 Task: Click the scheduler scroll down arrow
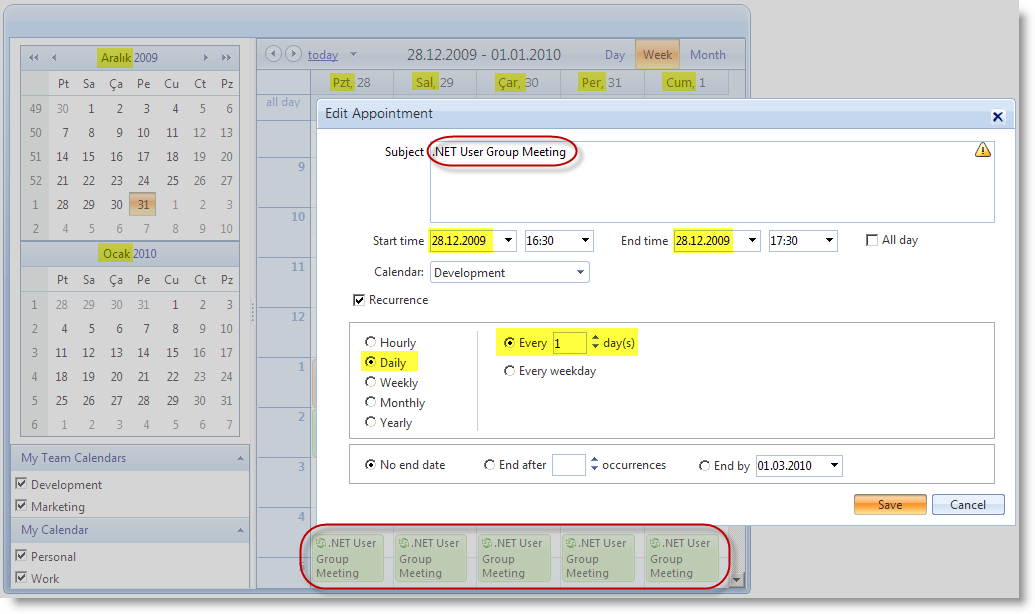tap(737, 580)
